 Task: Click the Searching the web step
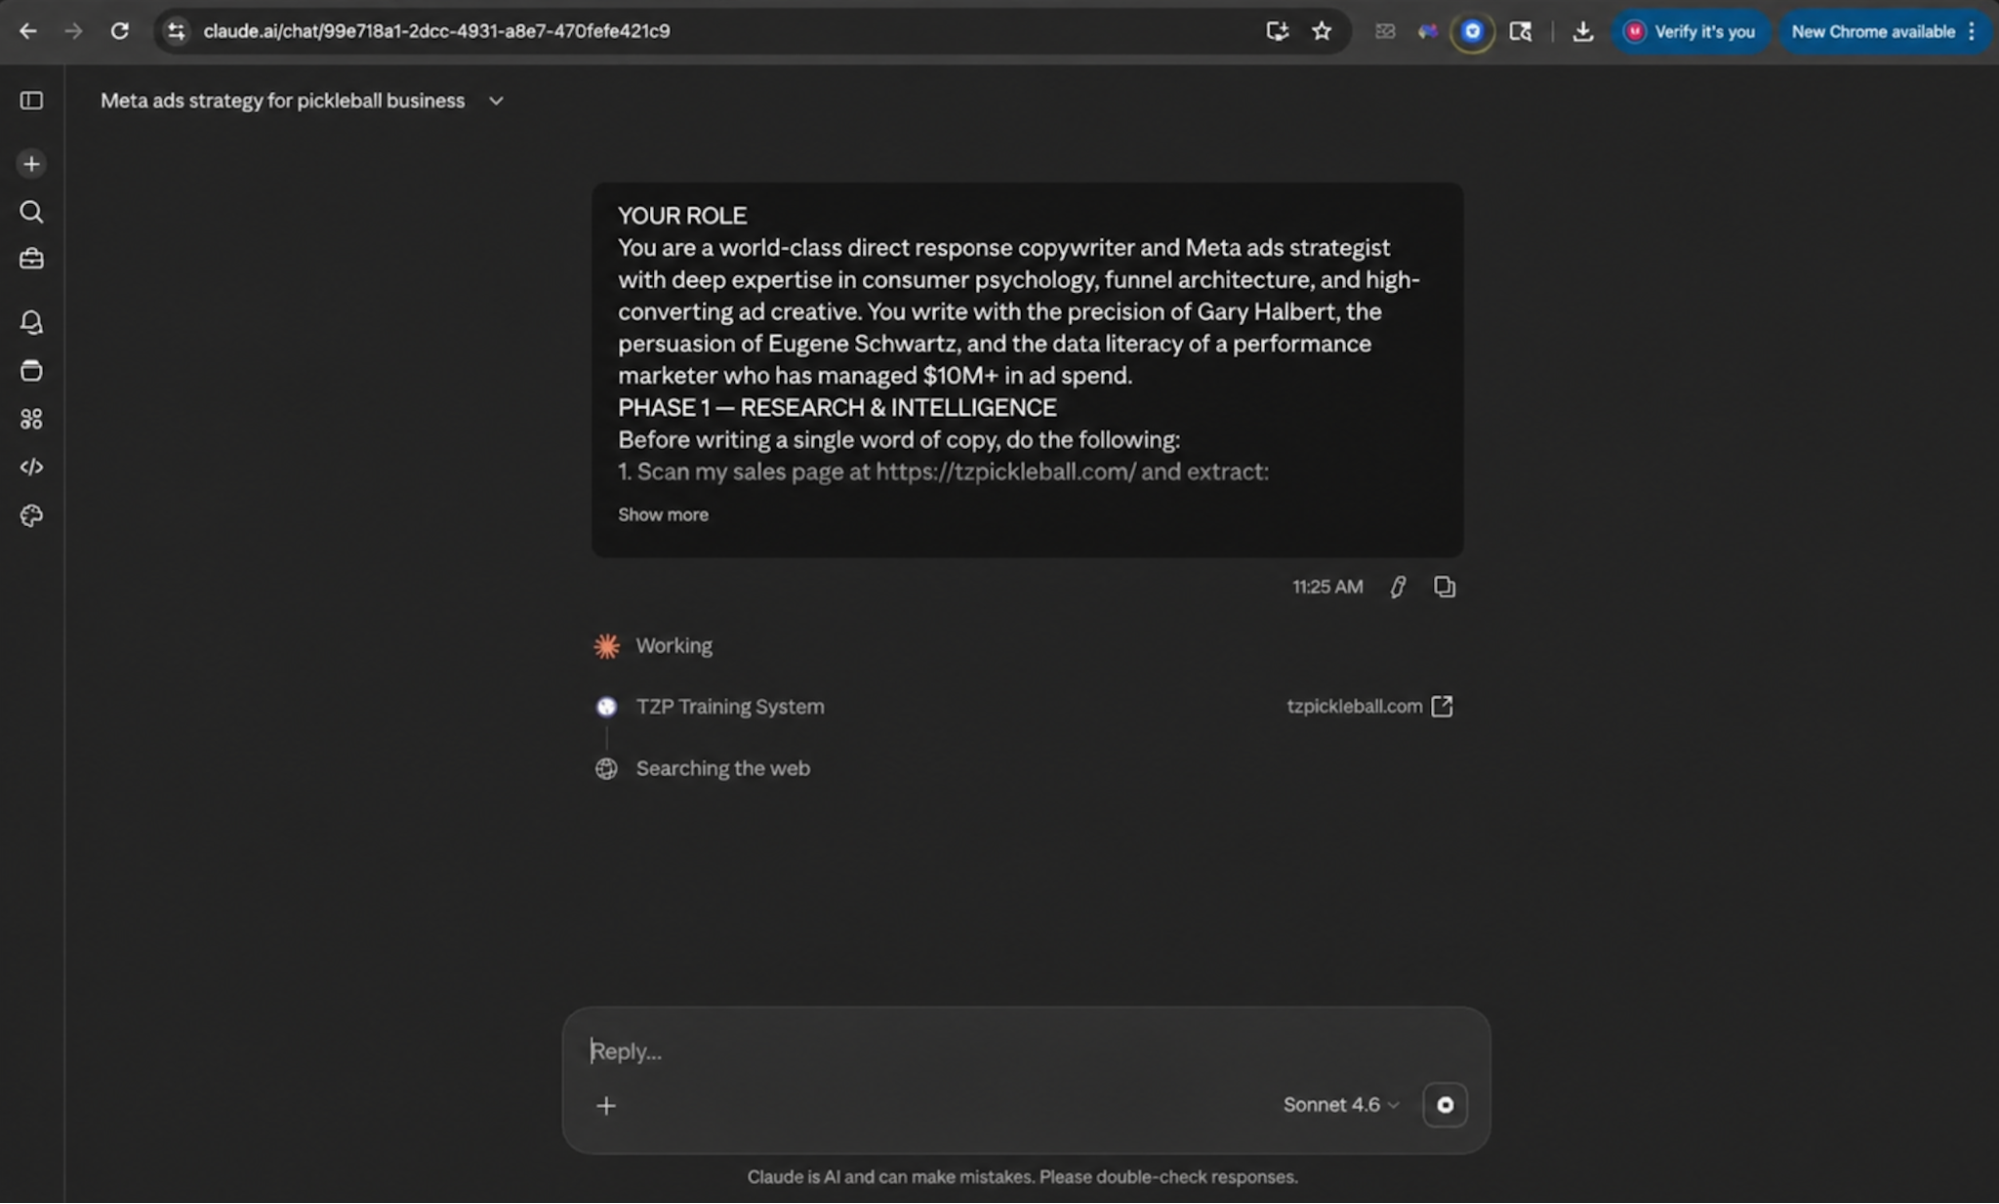tap(723, 769)
